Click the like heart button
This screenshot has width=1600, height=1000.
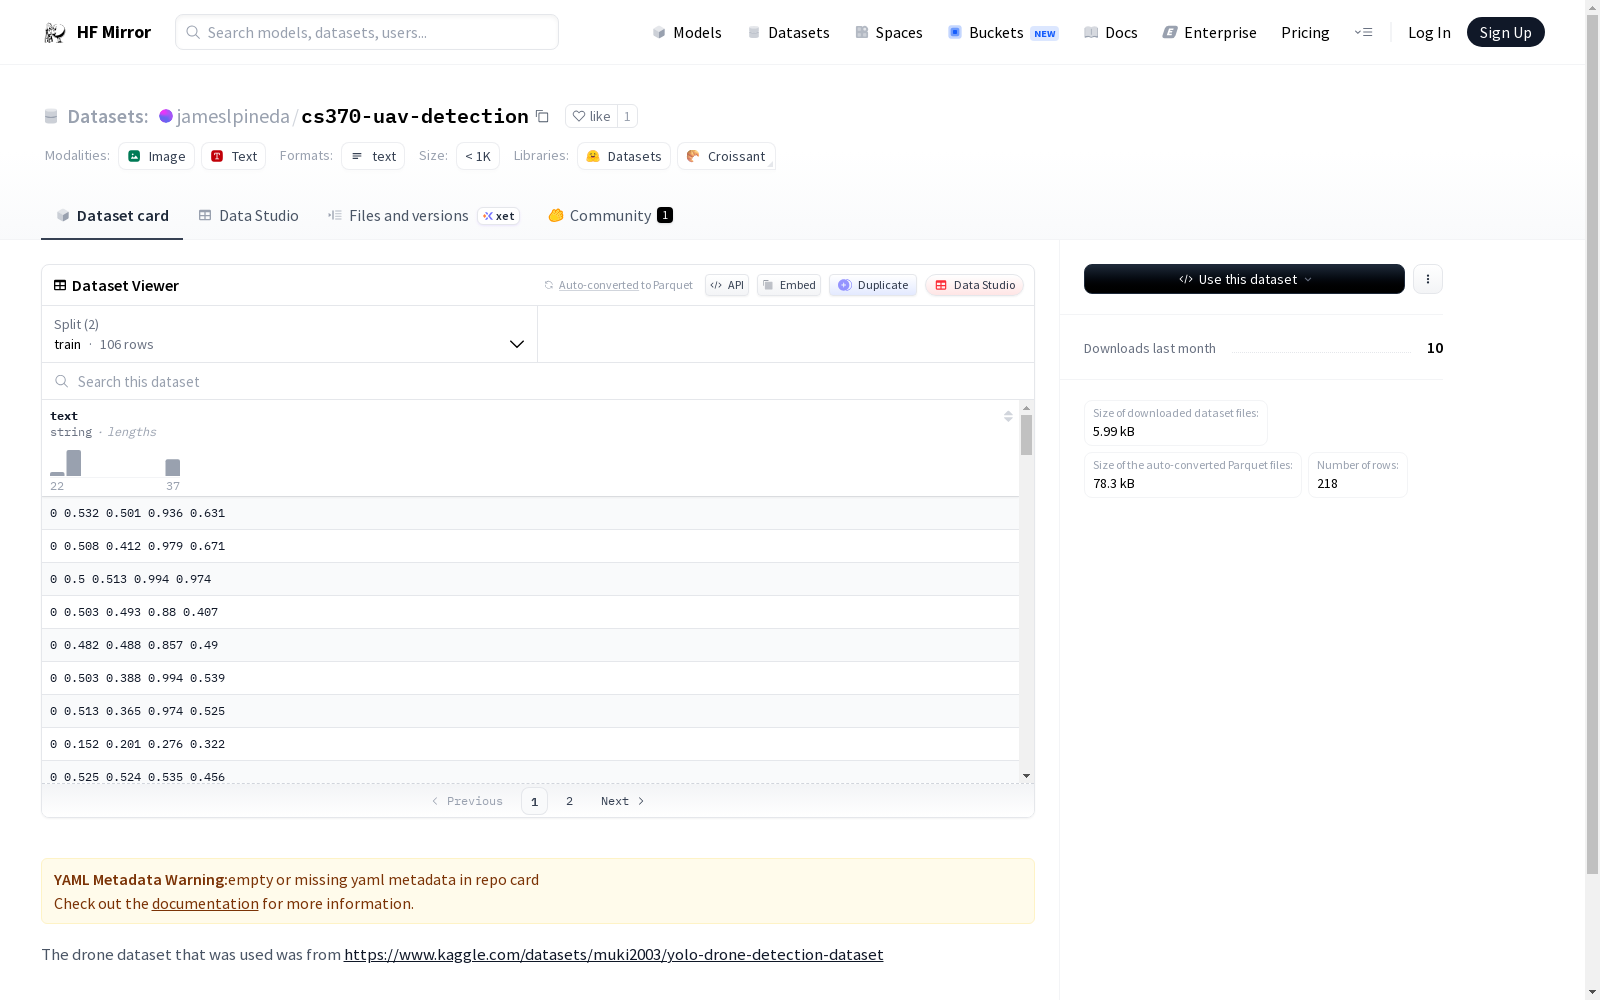591,116
